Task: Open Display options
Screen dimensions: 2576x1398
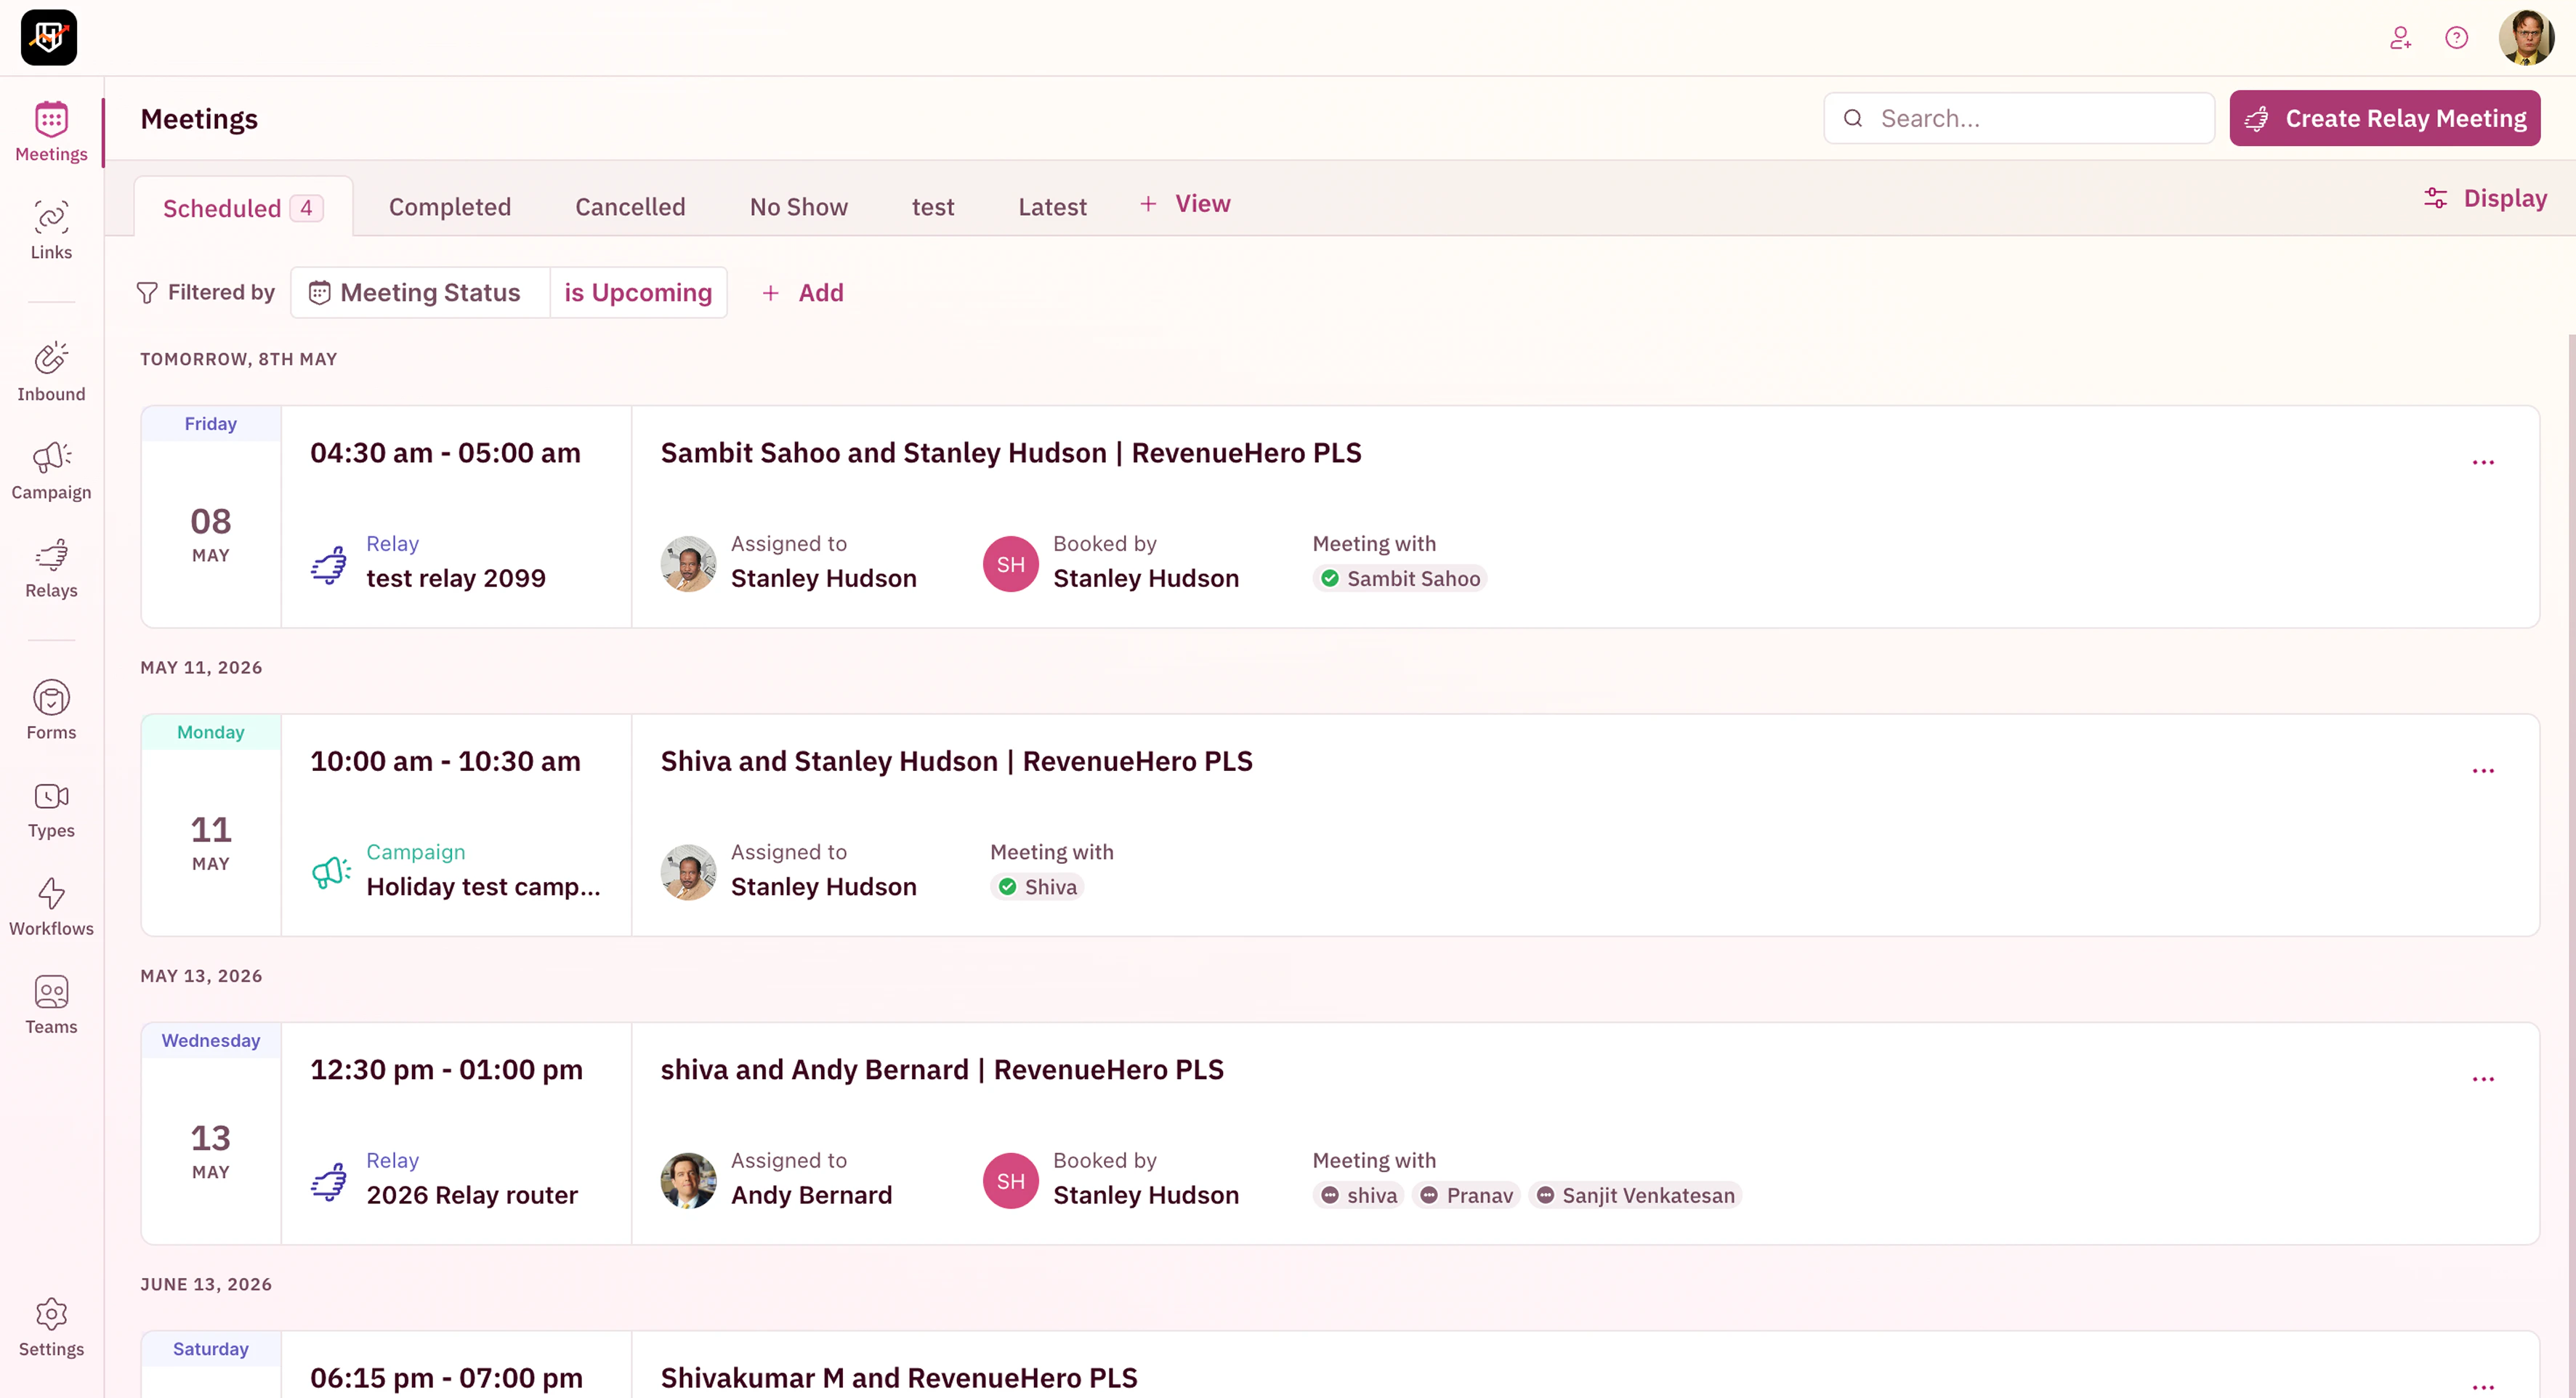Action: (x=2485, y=198)
